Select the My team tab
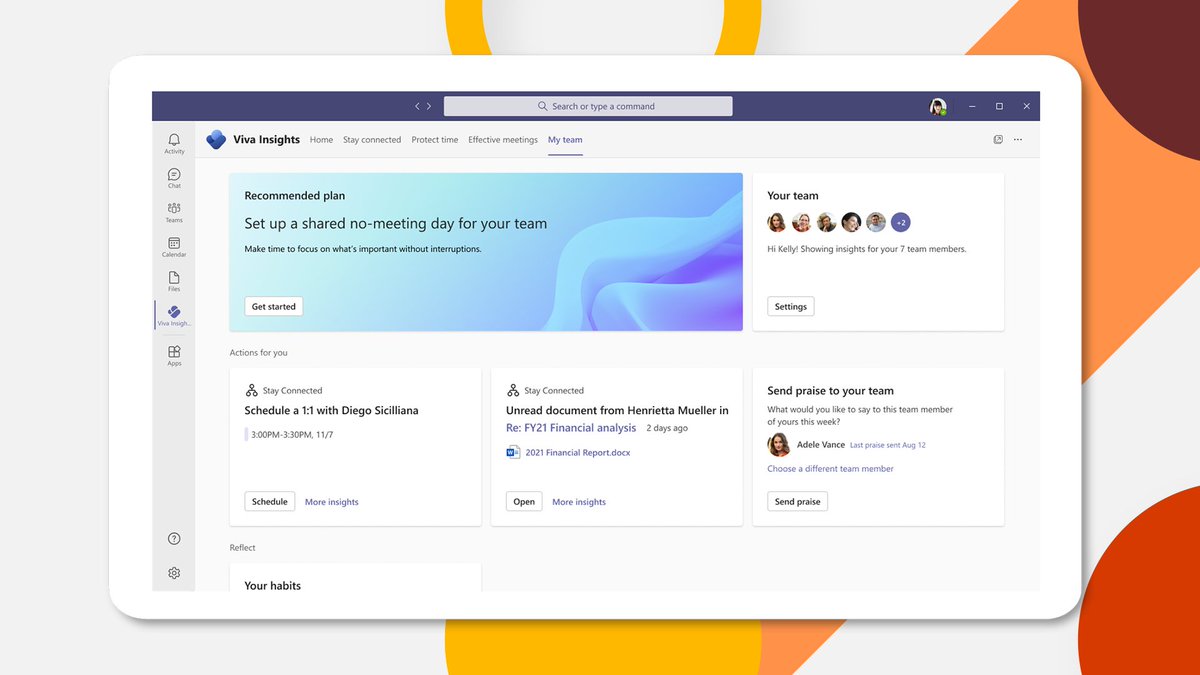The image size is (1200, 675). coord(565,140)
